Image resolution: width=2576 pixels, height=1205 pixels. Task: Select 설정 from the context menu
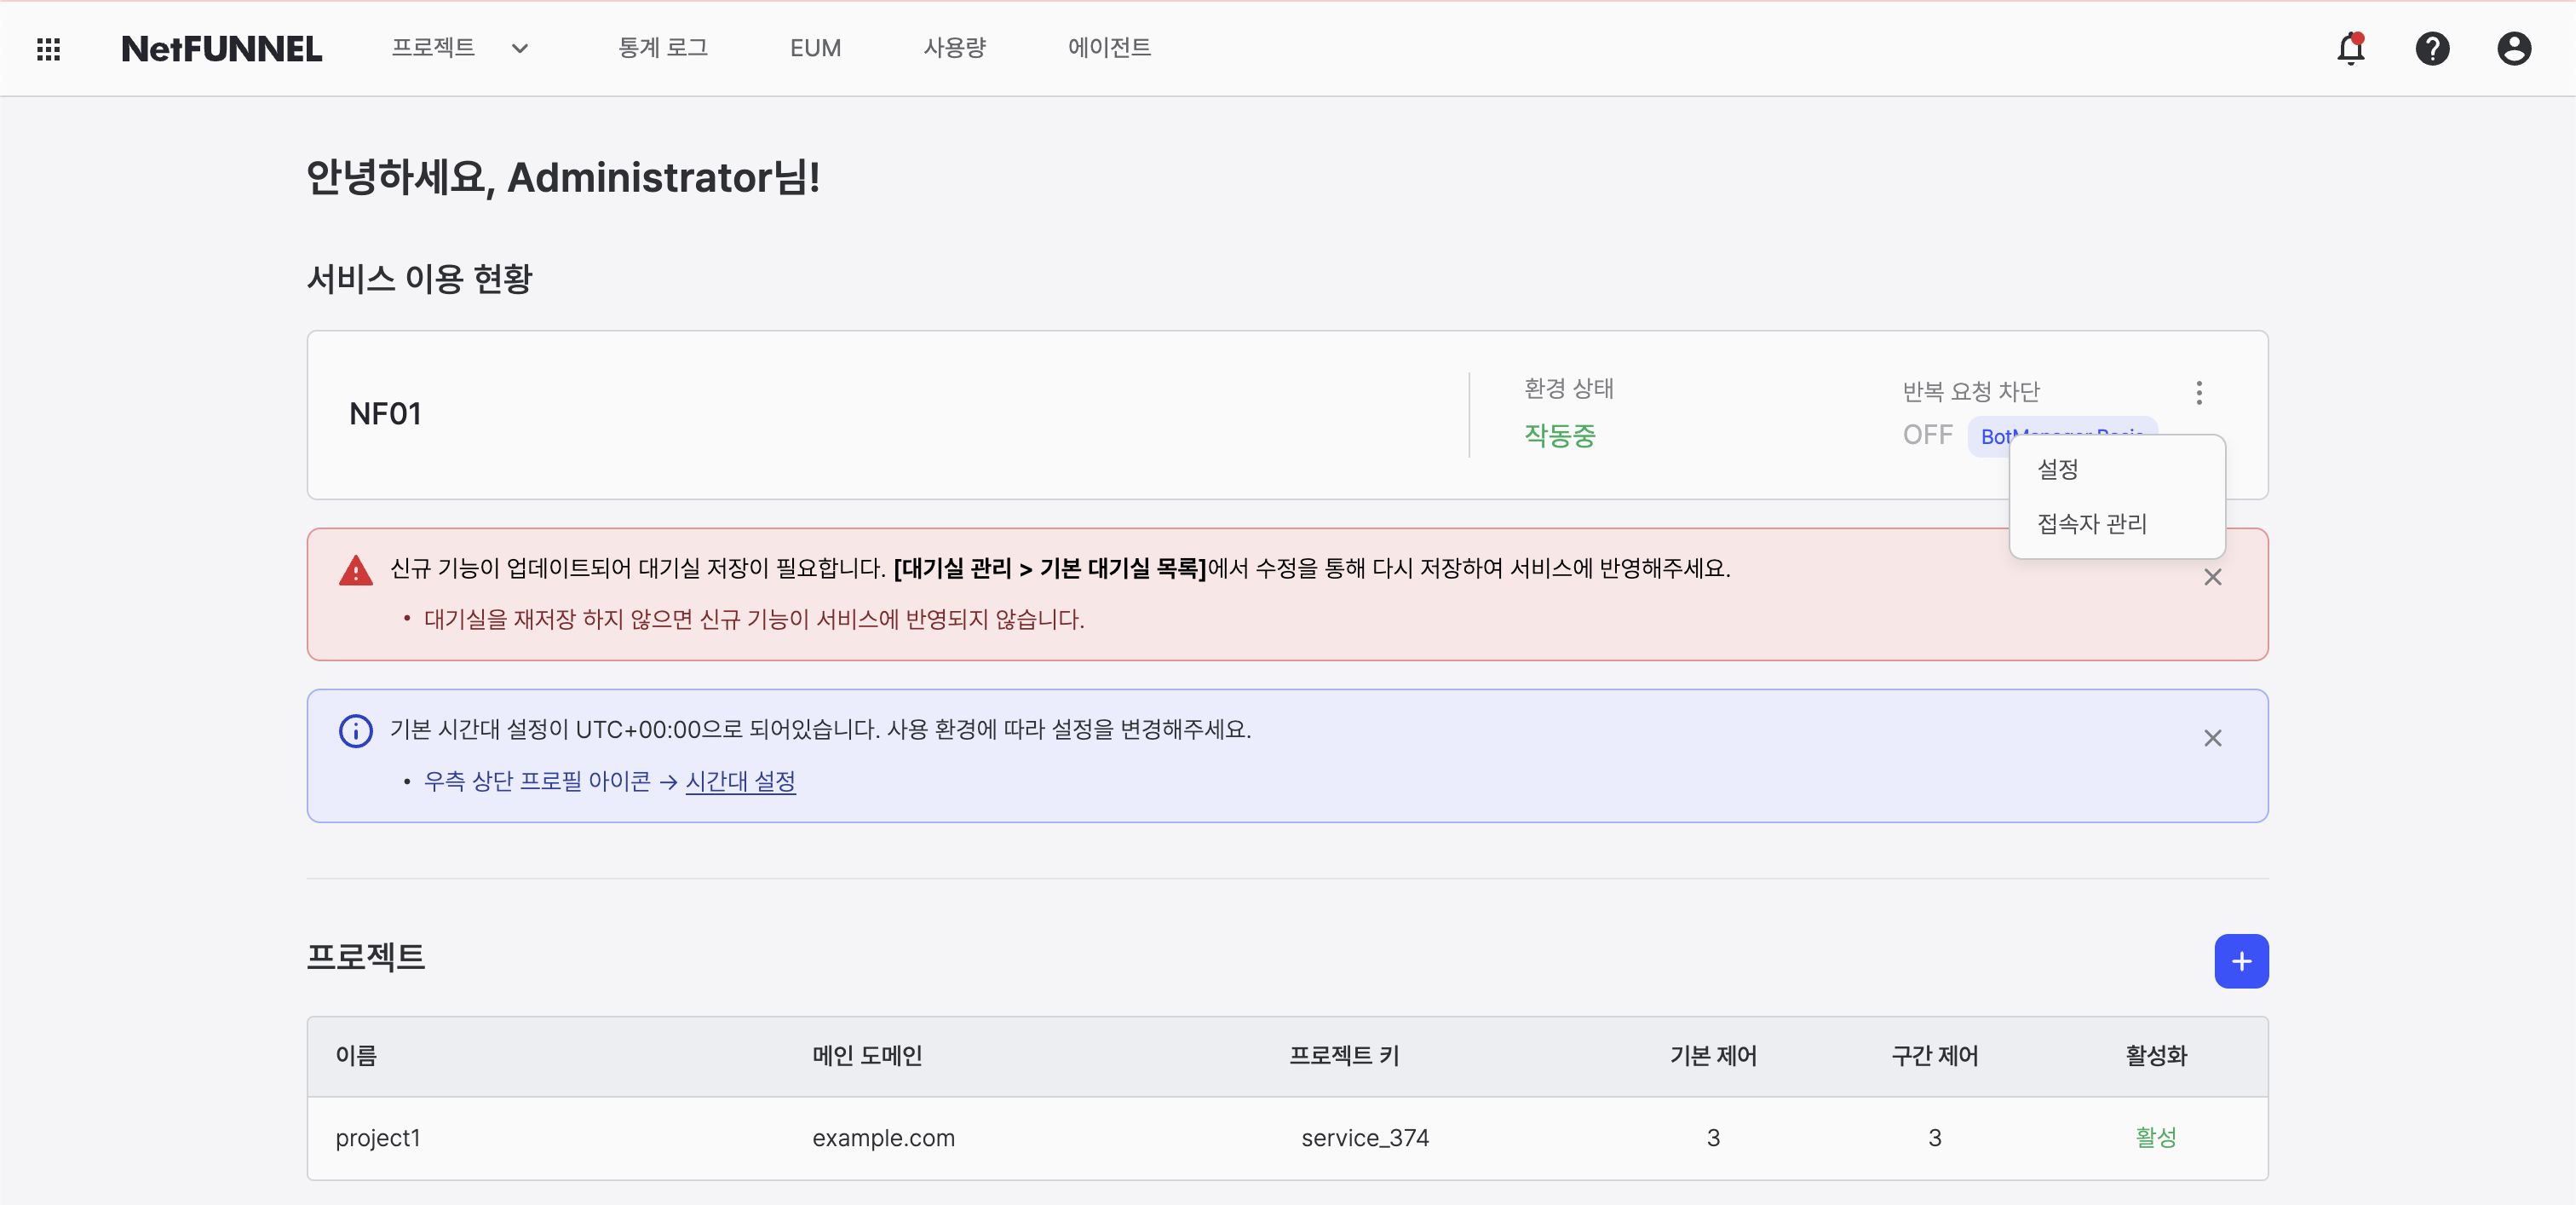click(2057, 469)
